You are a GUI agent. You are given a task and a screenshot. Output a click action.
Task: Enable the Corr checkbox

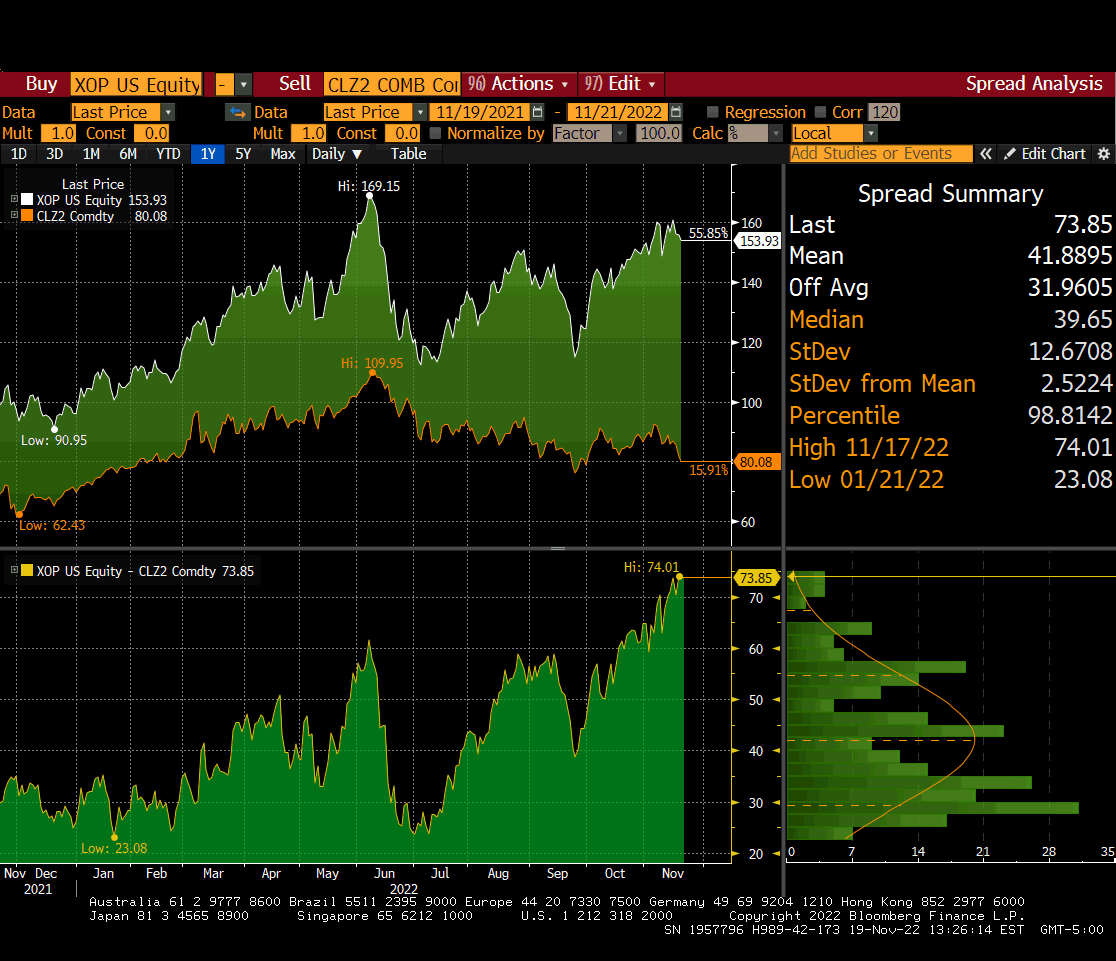tap(821, 112)
